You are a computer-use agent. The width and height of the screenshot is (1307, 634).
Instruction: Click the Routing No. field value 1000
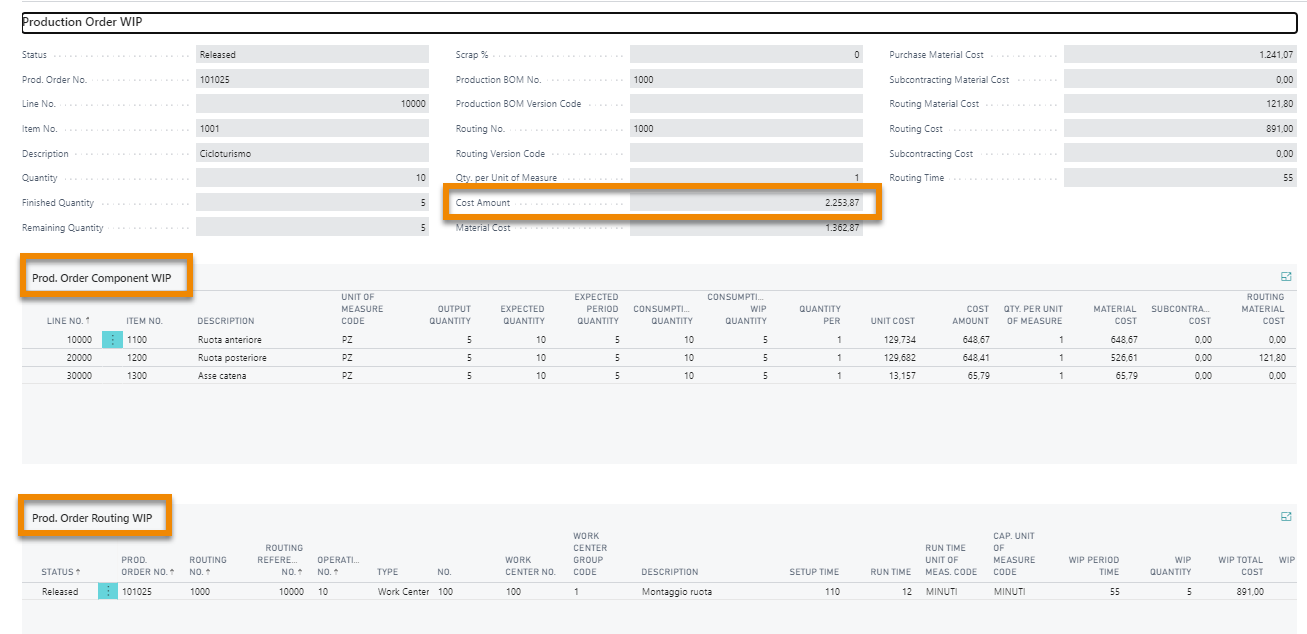746,129
